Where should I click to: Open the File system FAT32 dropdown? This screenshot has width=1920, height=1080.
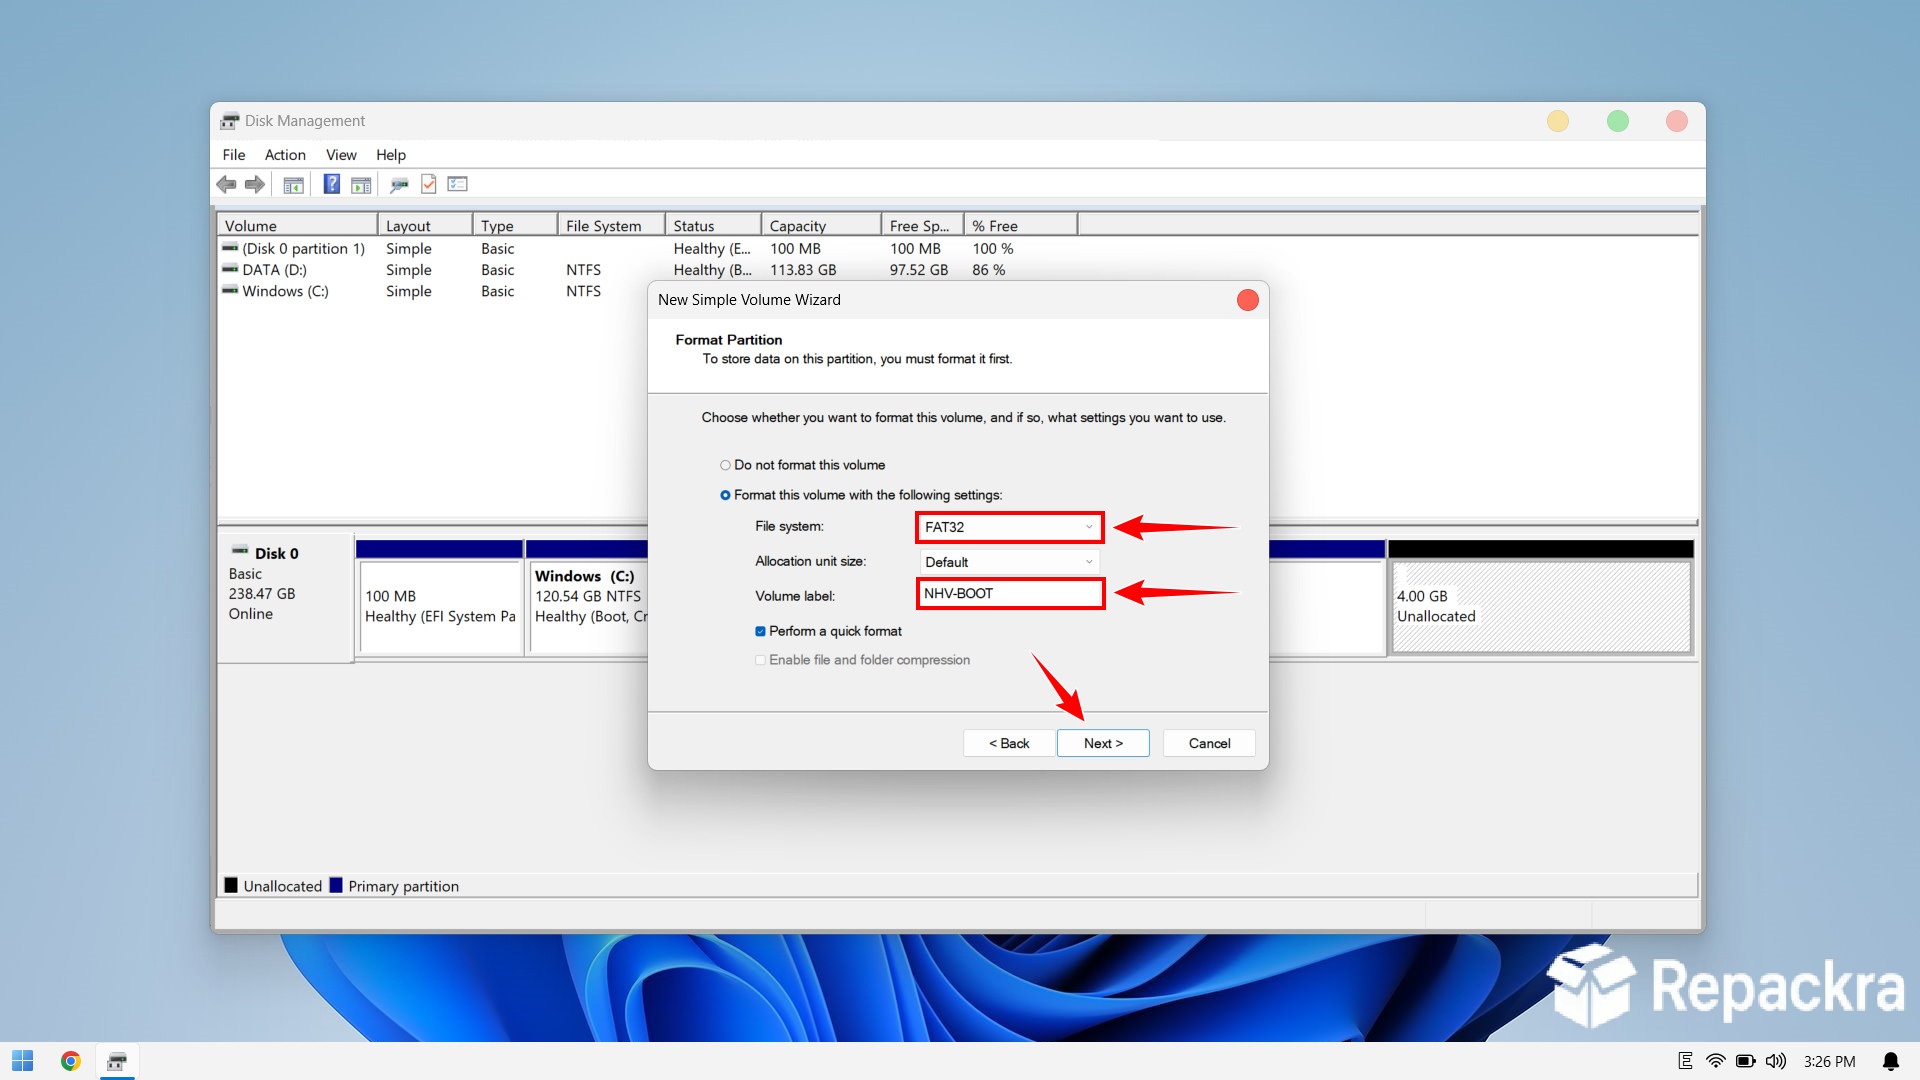1009,527
